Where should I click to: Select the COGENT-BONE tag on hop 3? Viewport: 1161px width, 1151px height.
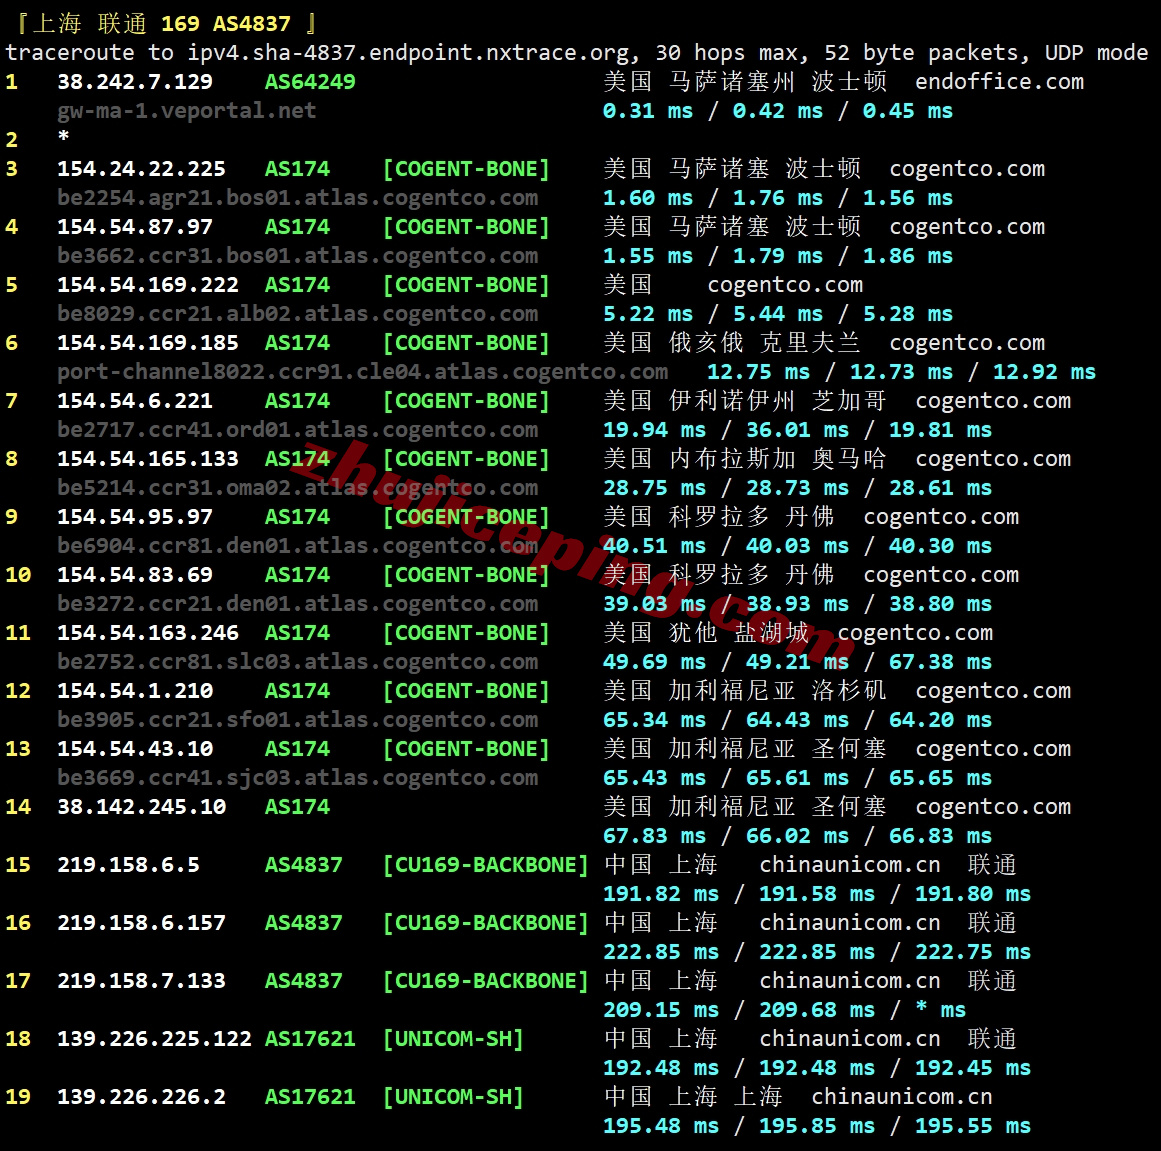tap(466, 169)
